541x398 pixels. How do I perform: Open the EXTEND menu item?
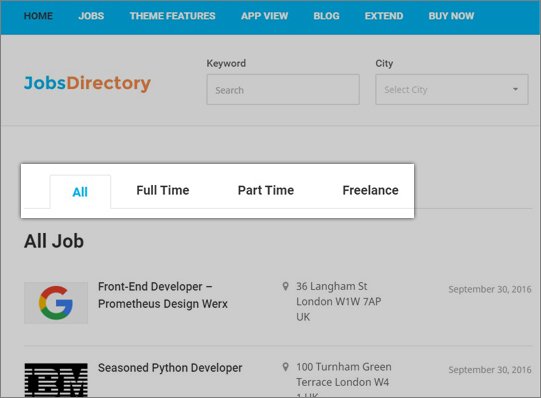pos(384,16)
